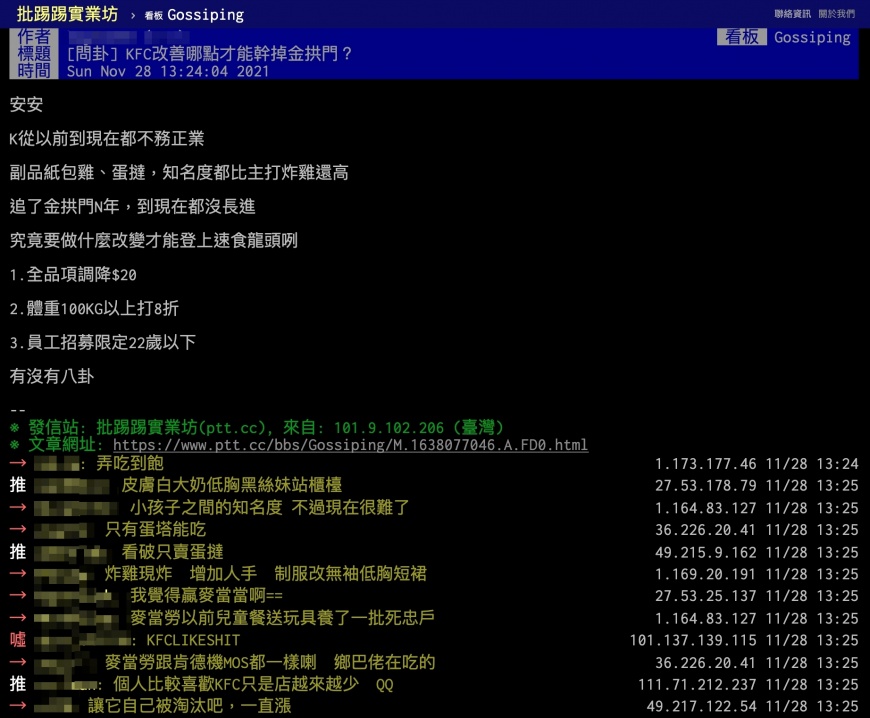Select the option 2.體重100KG以上打8折
870x718 pixels.
tap(94, 309)
